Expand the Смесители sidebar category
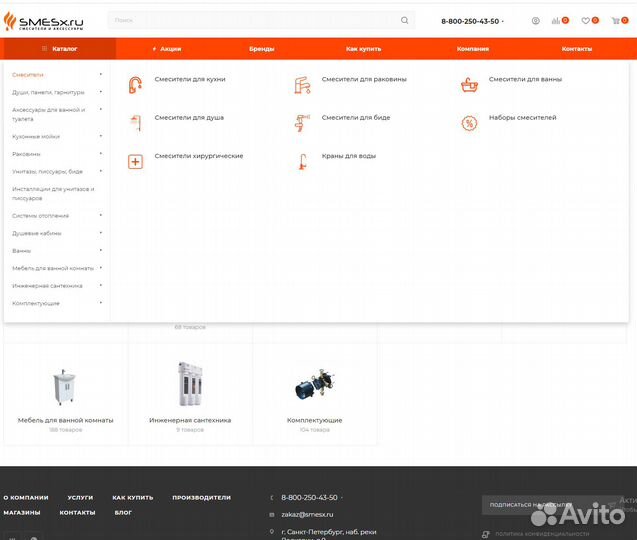637x540 pixels. pyautogui.click(x=100, y=74)
